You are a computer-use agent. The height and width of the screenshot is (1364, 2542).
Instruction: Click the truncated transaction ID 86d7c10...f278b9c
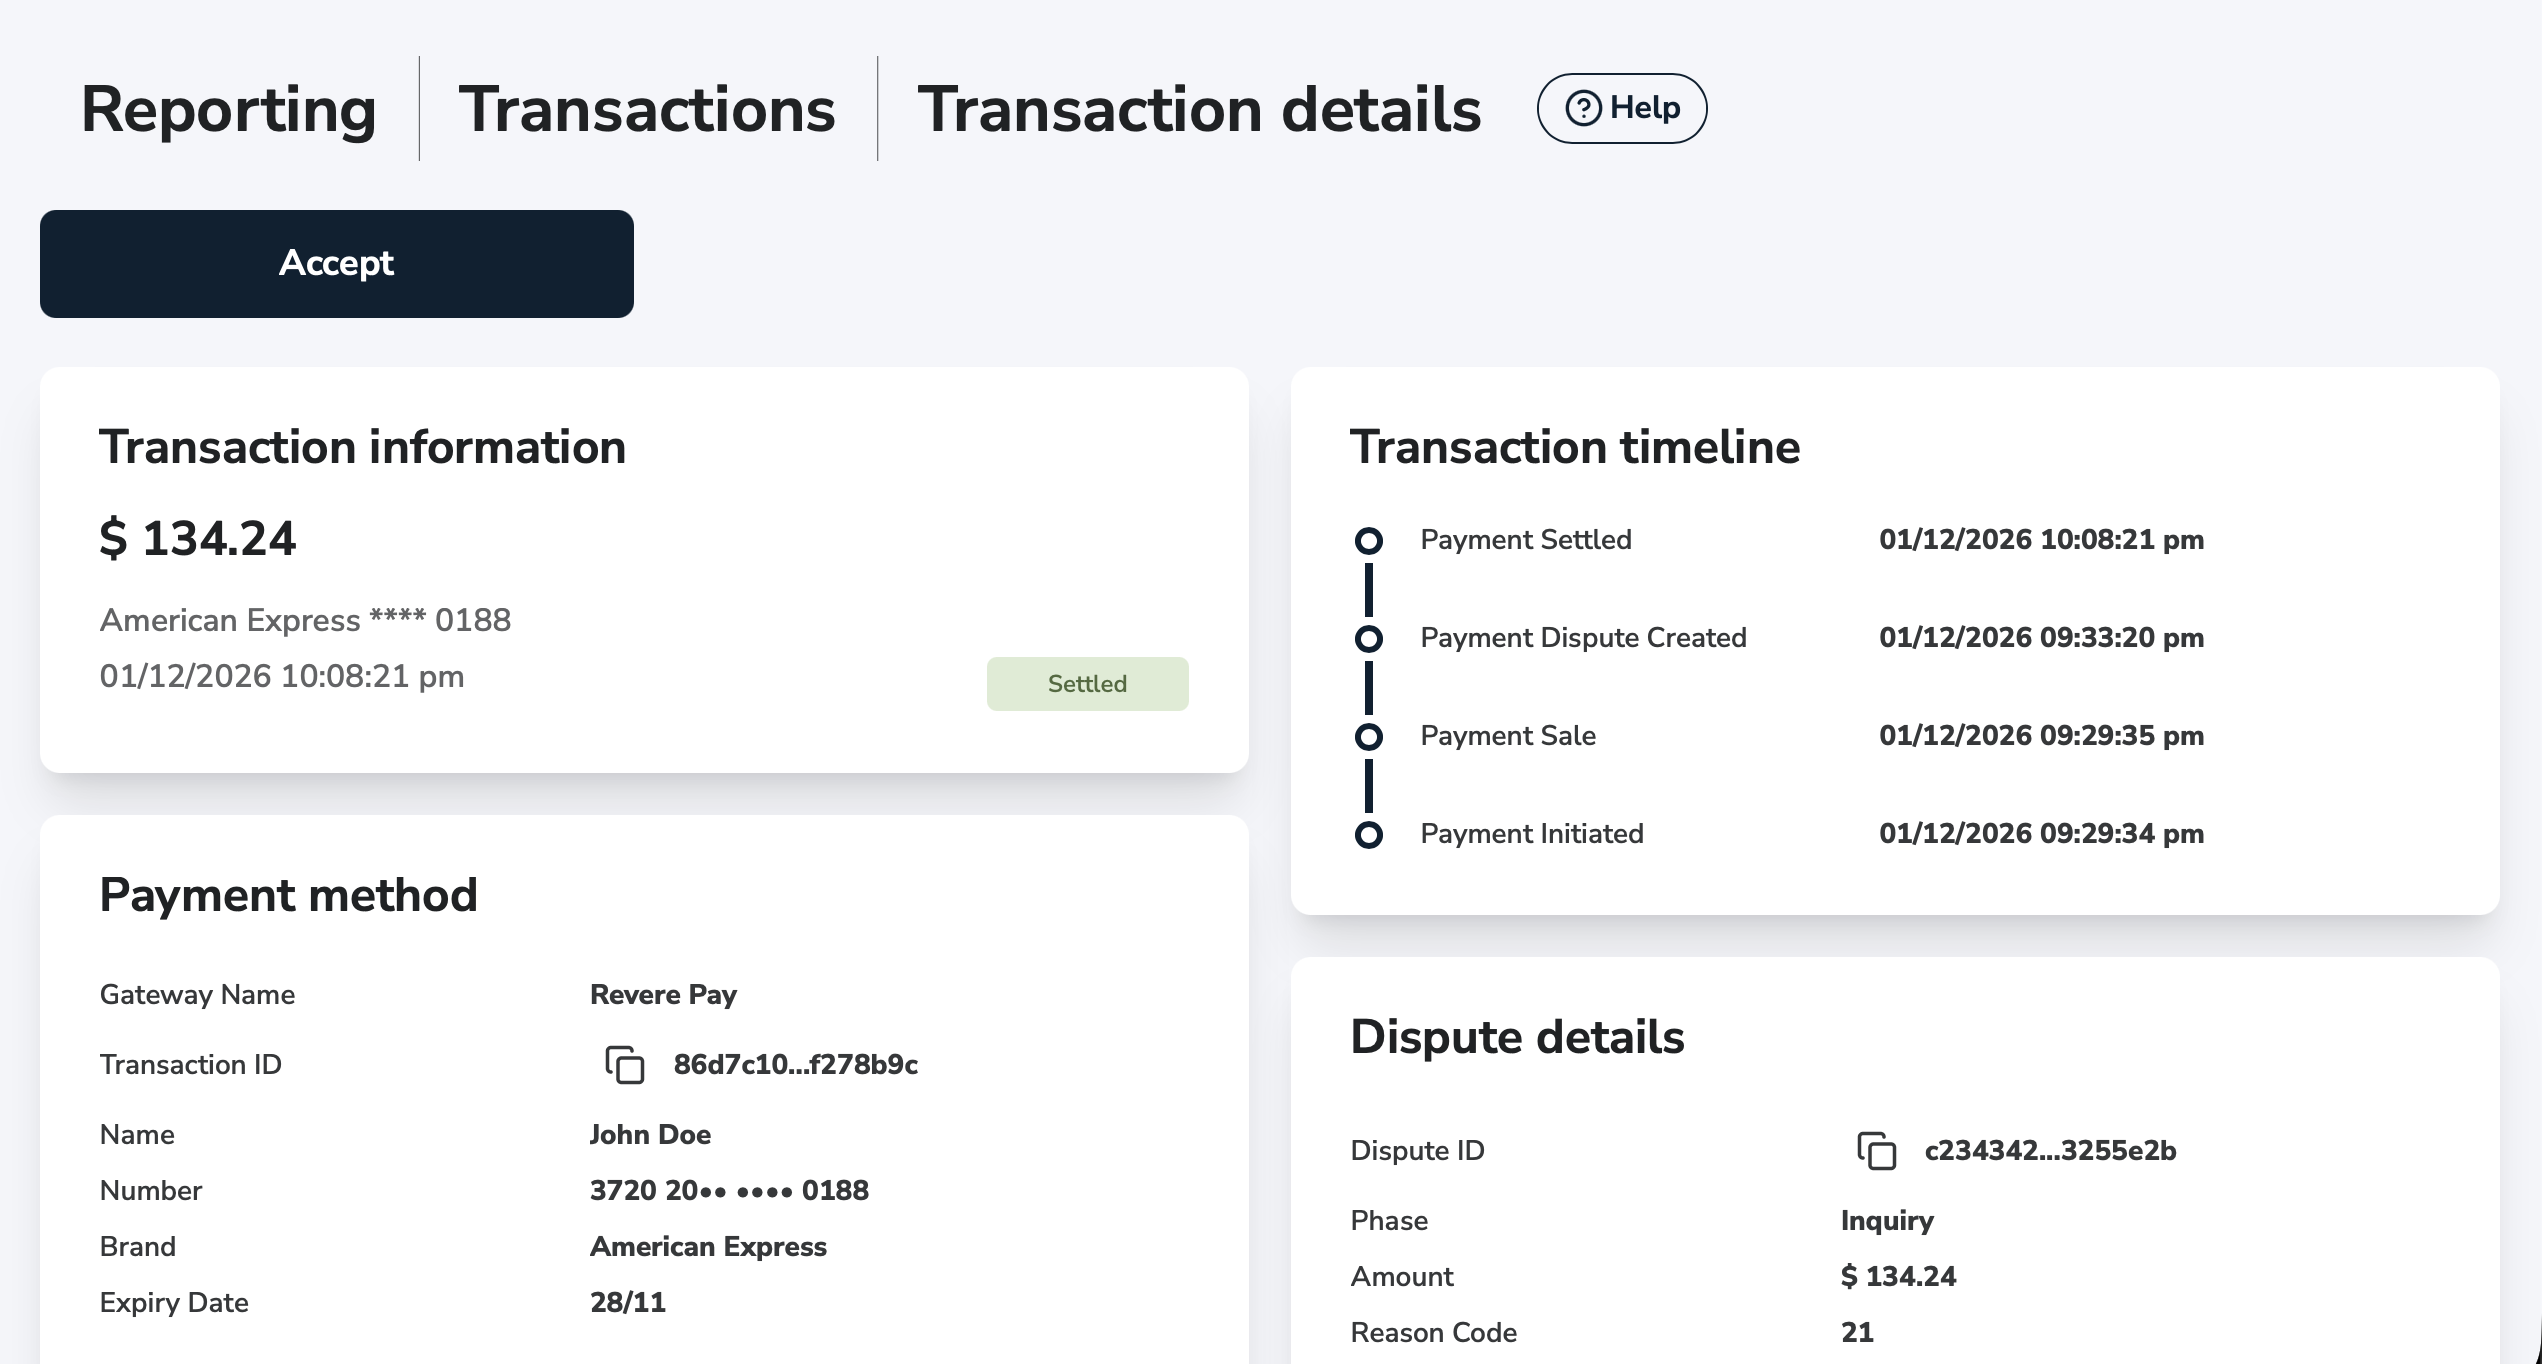[x=795, y=1065]
